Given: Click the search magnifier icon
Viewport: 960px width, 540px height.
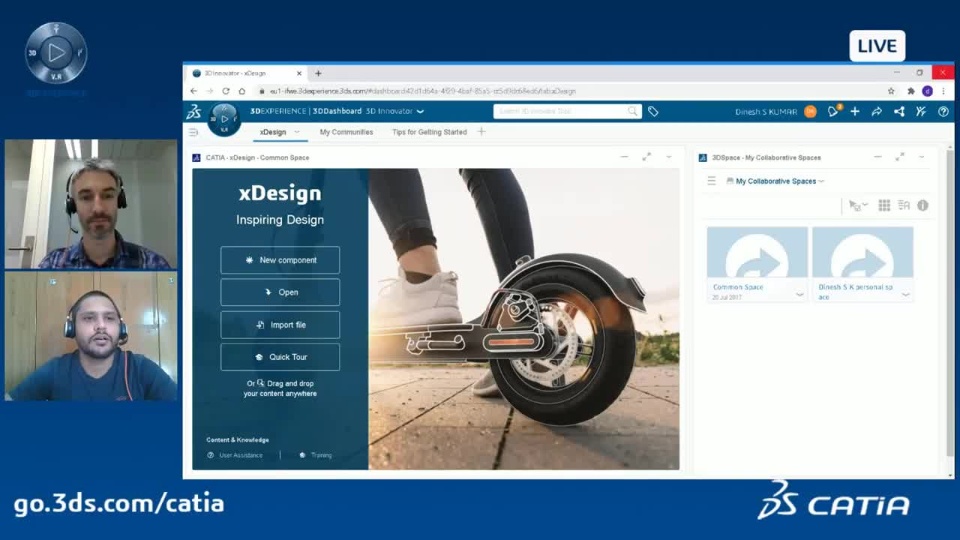Looking at the screenshot, I should pos(633,111).
